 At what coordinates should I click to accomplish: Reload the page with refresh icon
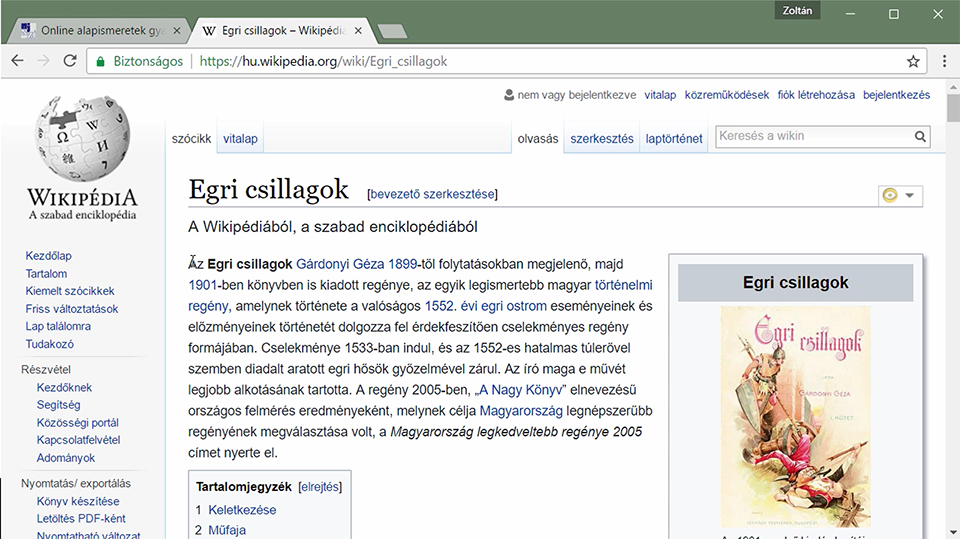point(70,61)
